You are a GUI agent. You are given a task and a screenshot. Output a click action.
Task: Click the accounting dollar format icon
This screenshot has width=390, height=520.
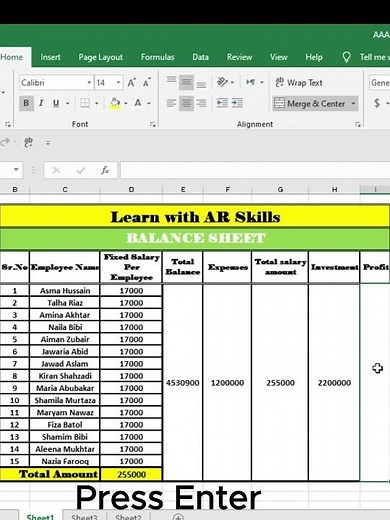(x=377, y=103)
